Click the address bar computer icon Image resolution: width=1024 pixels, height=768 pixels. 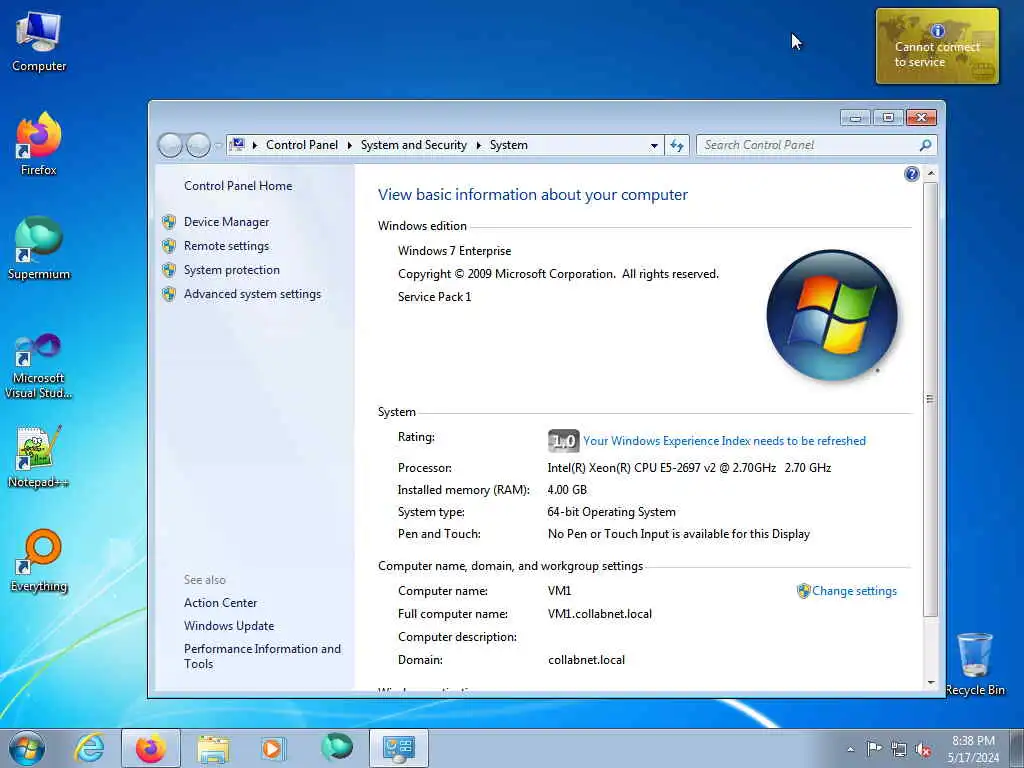tap(238, 144)
